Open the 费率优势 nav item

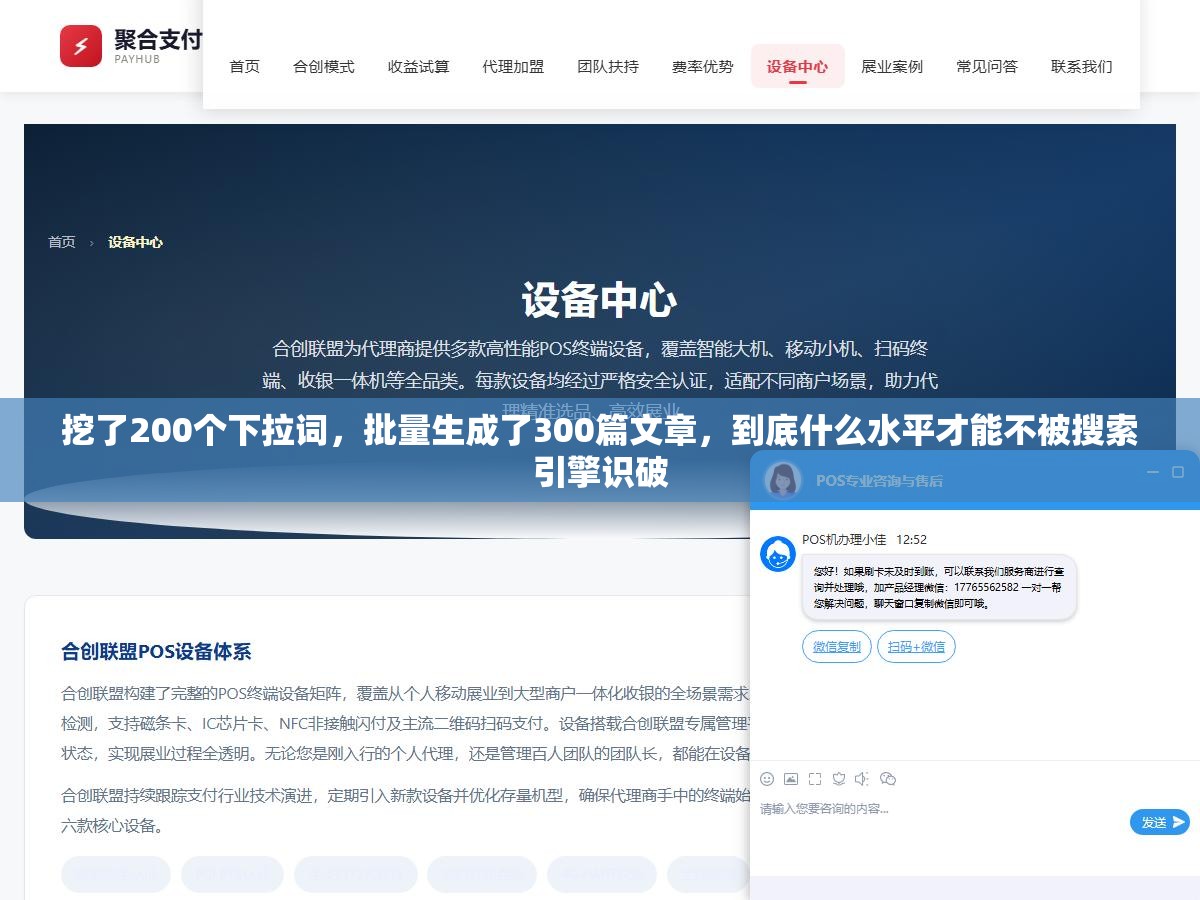click(703, 67)
